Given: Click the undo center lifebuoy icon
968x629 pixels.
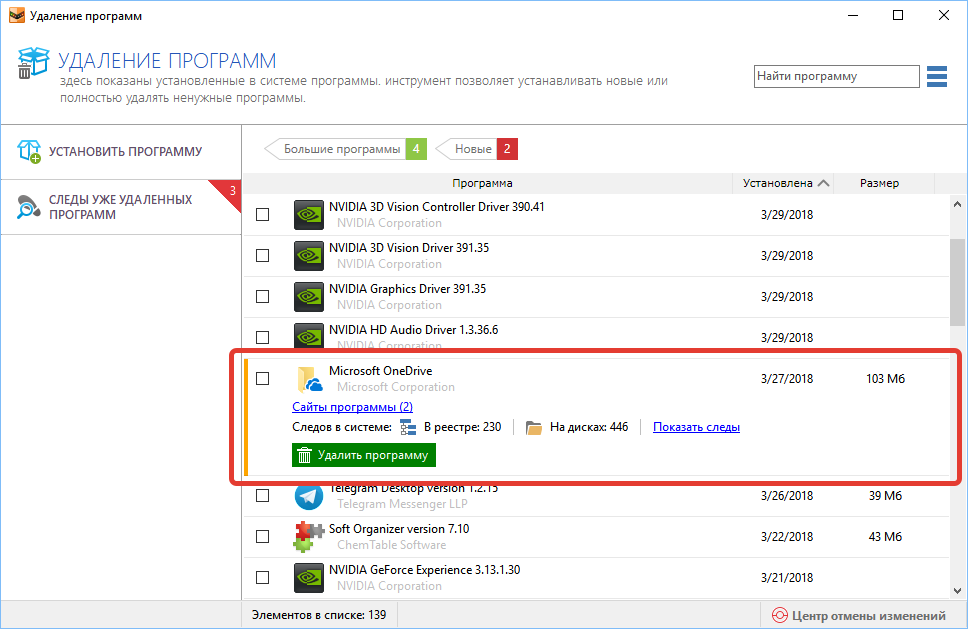Looking at the screenshot, I should pyautogui.click(x=780, y=615).
